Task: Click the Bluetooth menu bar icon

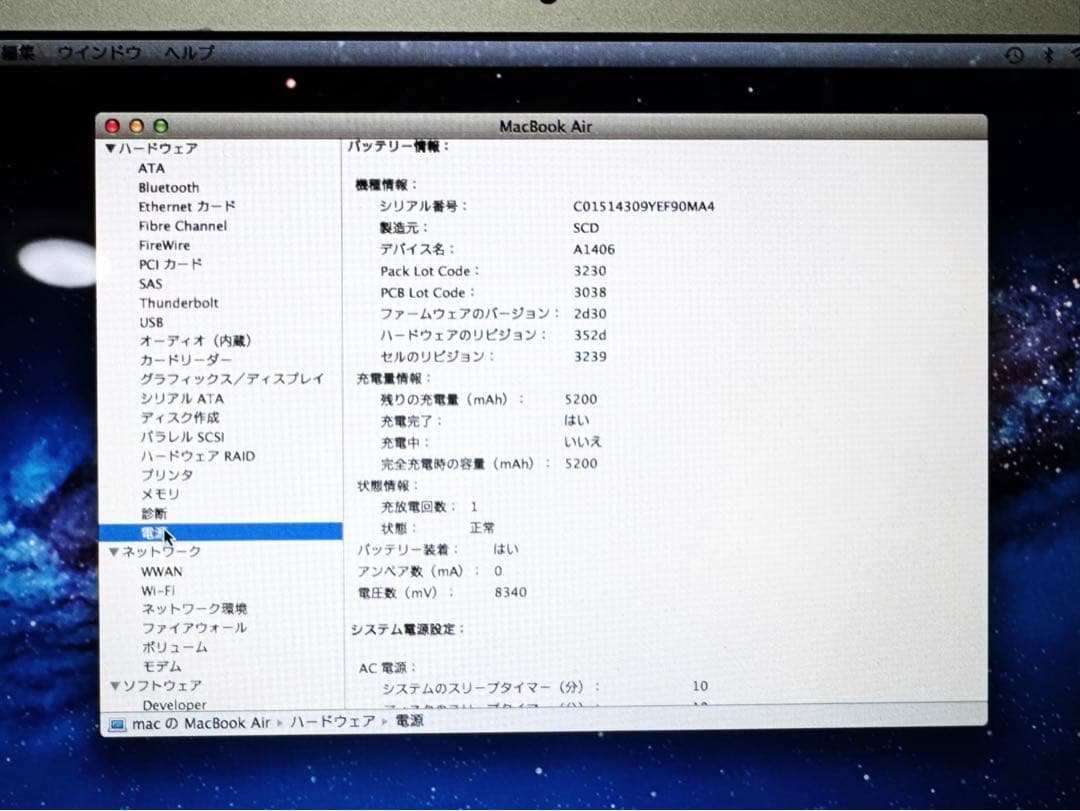Action: click(x=1048, y=55)
